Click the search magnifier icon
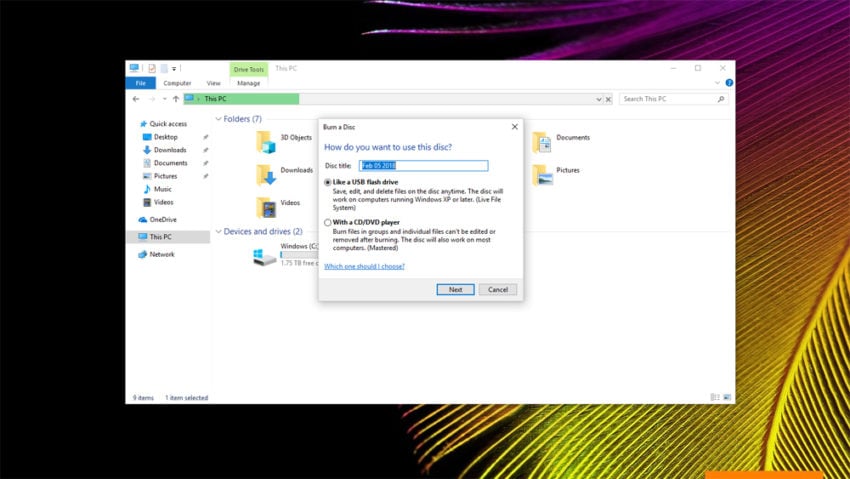 721,99
